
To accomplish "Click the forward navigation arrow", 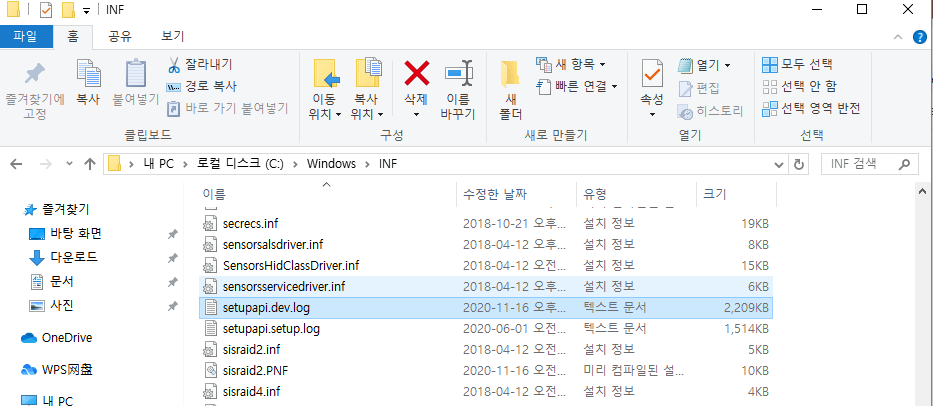I will pos(45,164).
